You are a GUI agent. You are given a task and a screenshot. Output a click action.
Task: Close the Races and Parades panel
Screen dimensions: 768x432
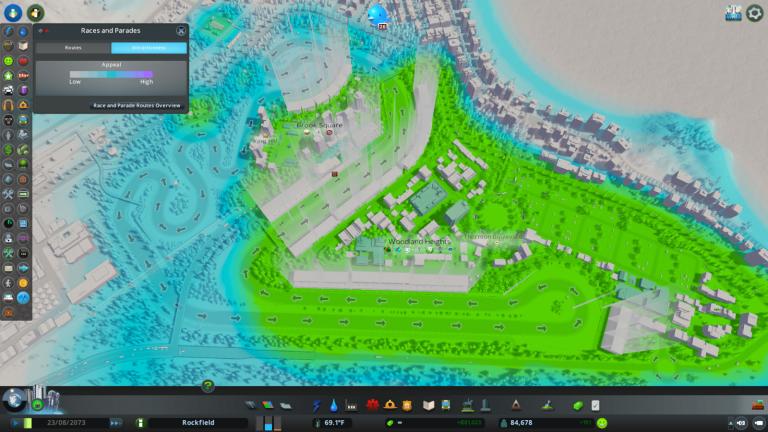(180, 31)
